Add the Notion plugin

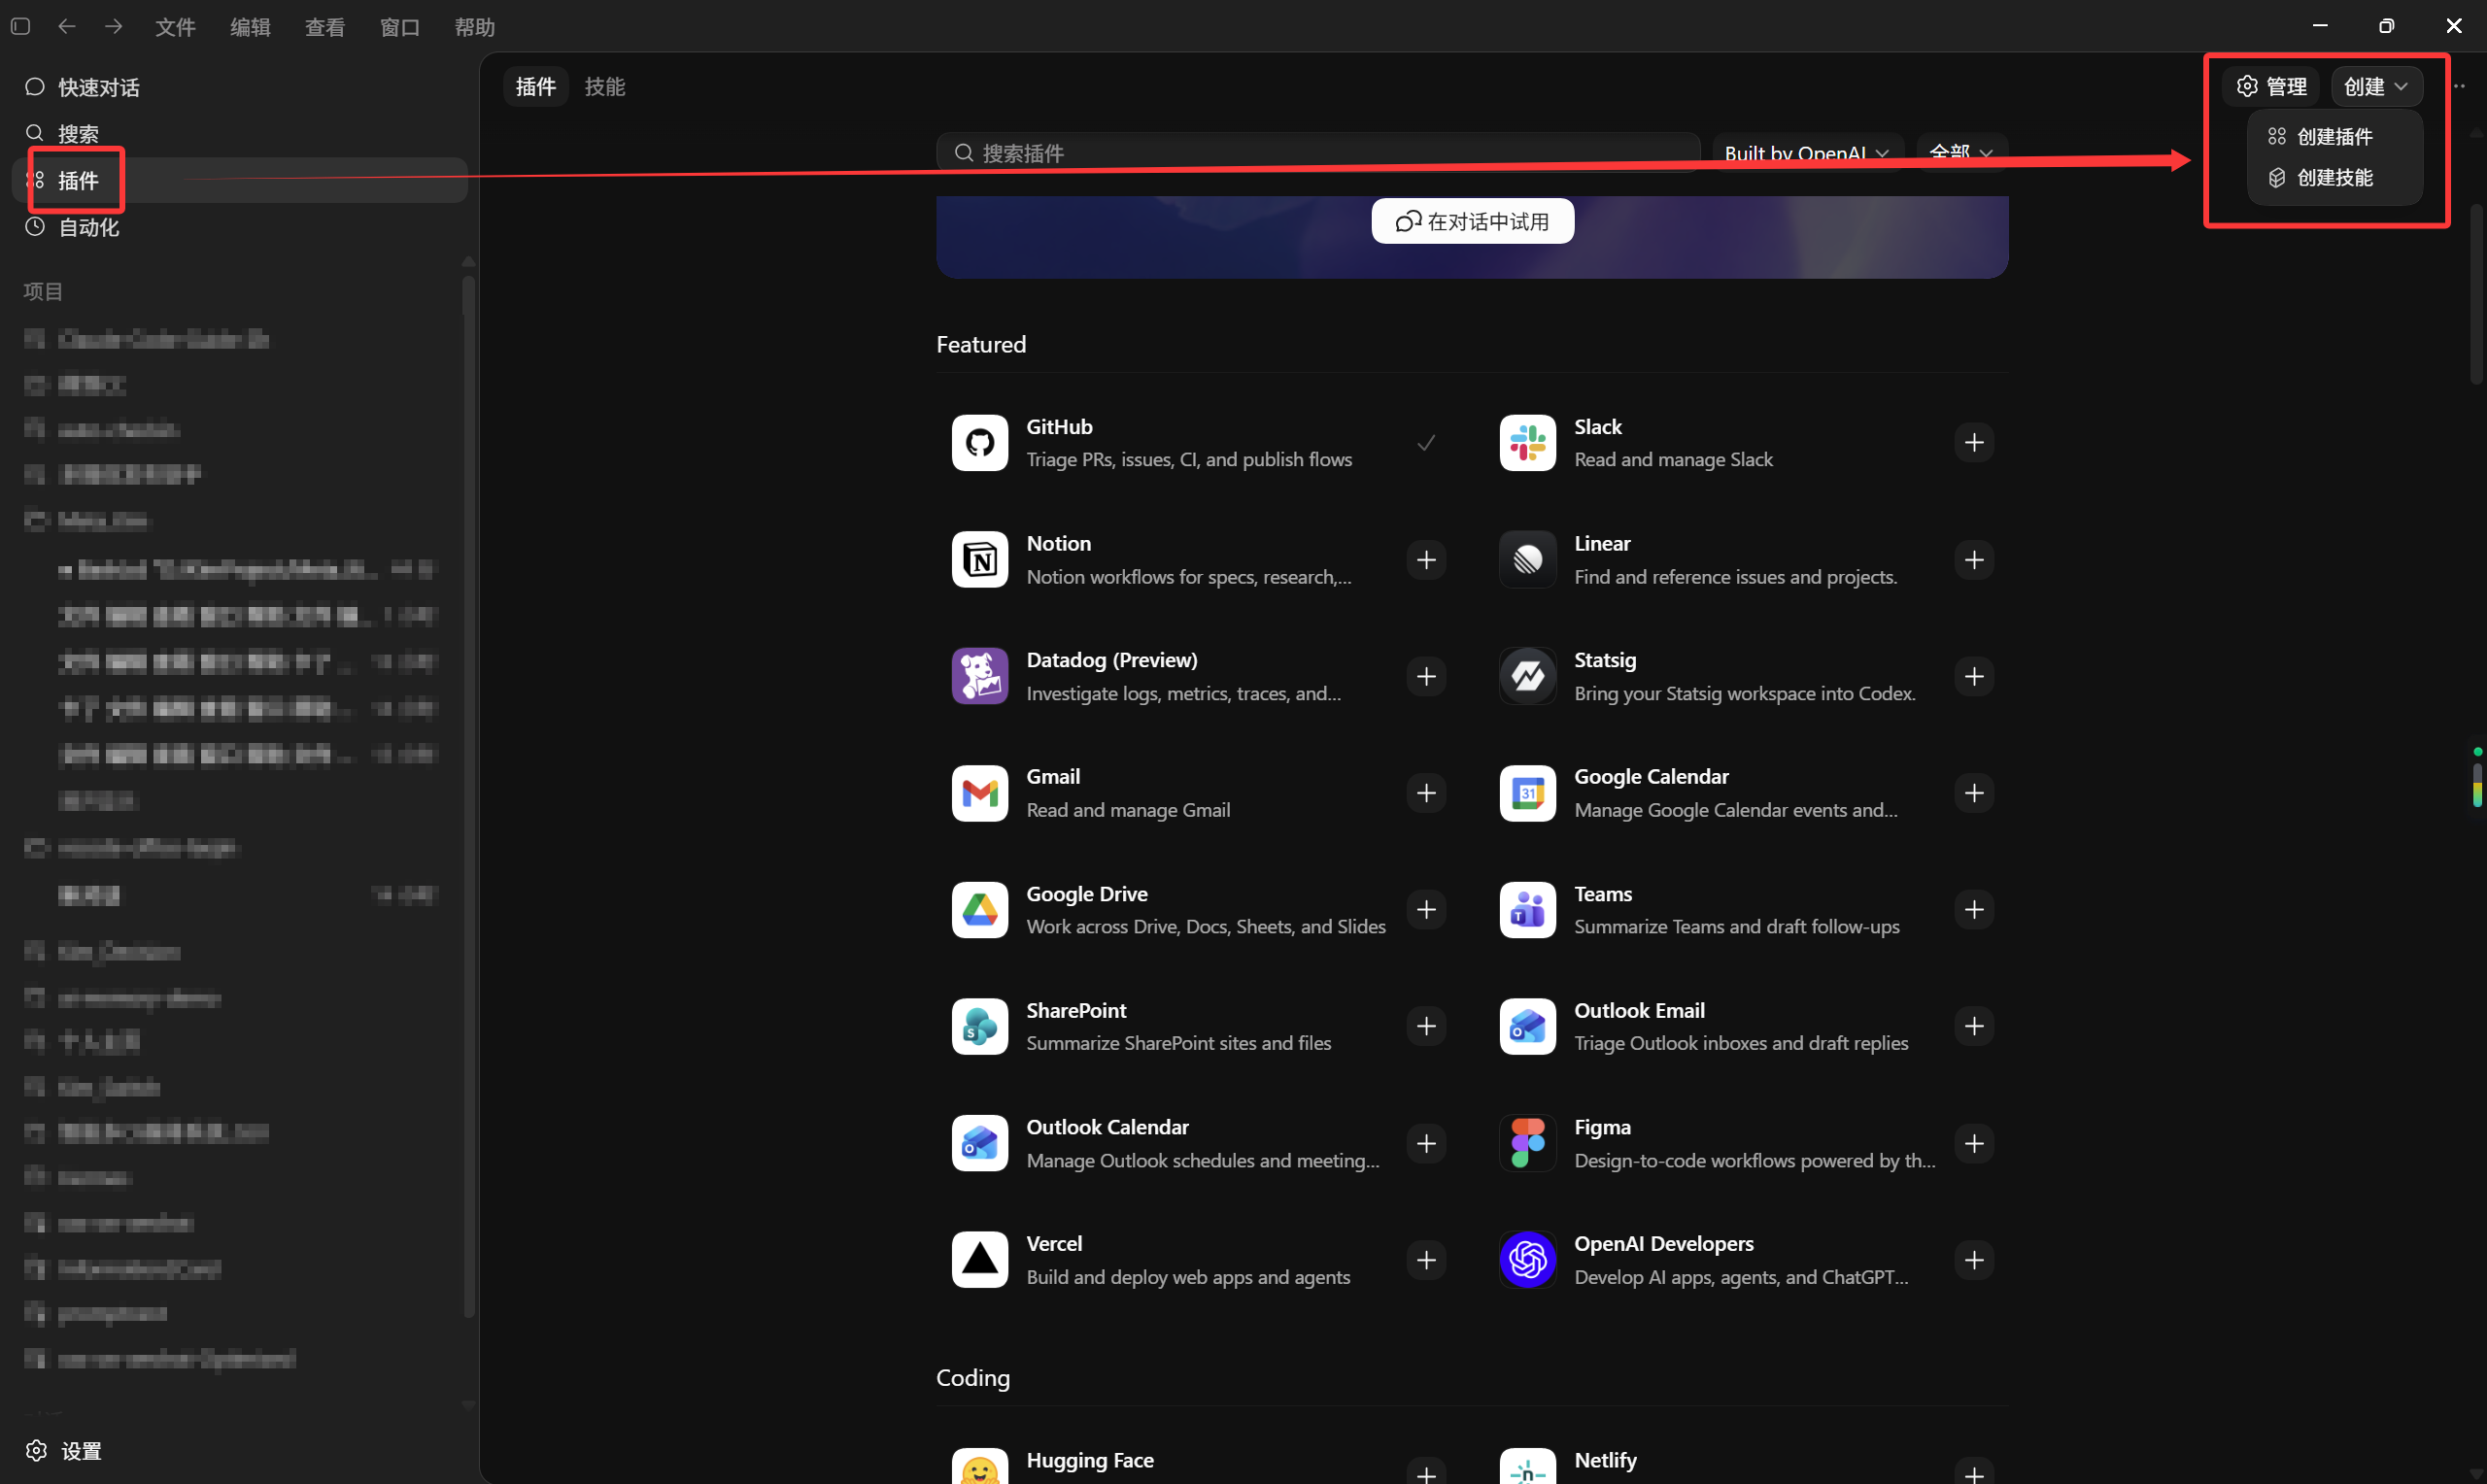pos(1426,560)
